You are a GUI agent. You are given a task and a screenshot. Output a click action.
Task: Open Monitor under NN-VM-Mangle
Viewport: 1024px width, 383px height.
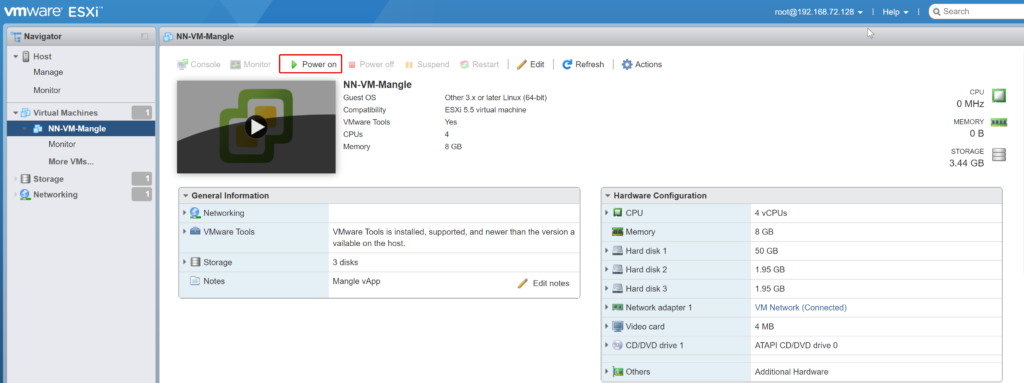[62, 144]
